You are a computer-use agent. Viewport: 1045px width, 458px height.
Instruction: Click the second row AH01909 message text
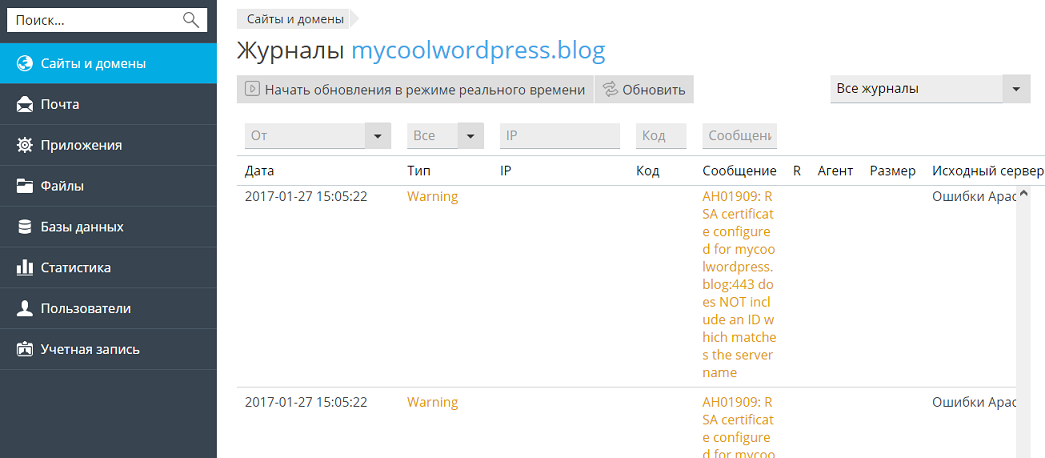pos(739,427)
